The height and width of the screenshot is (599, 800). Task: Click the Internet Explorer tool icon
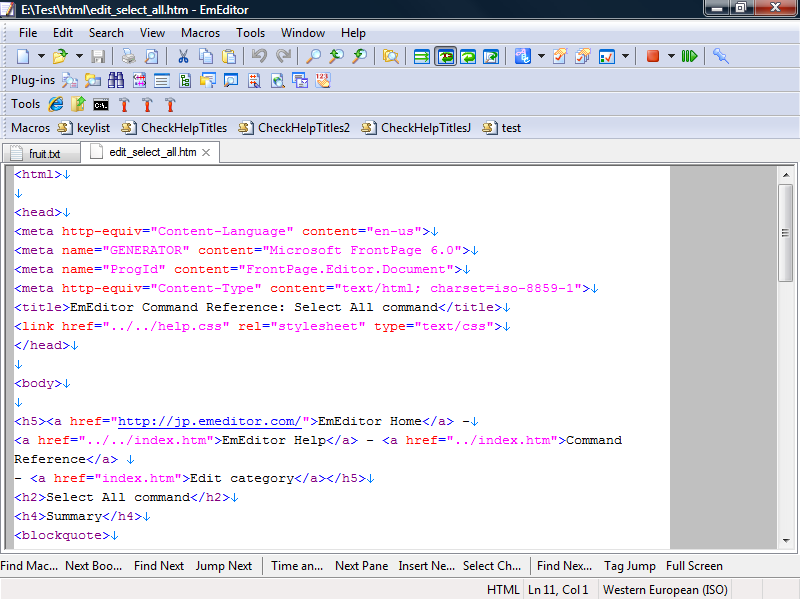[x=56, y=104]
